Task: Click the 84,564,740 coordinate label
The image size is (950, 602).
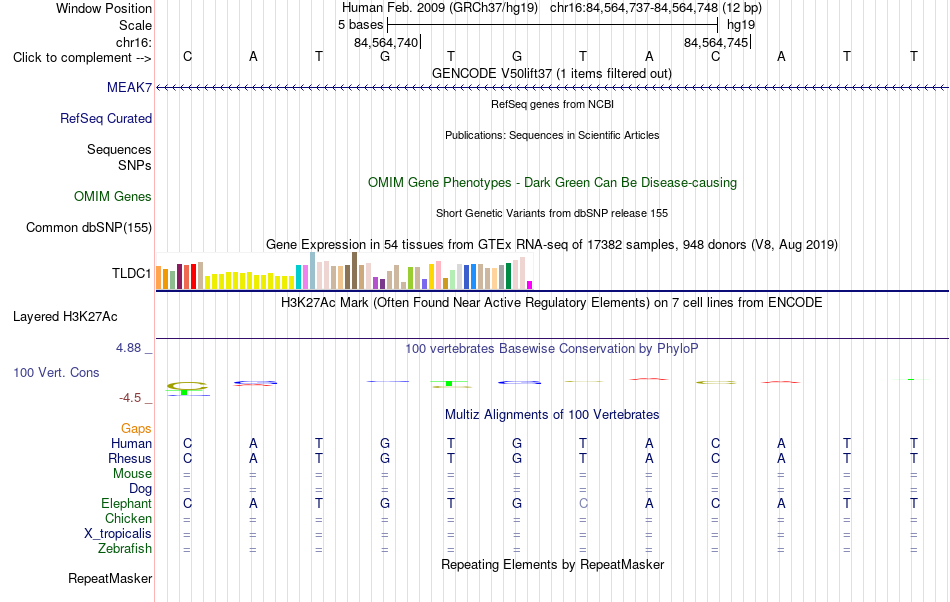Action: 386,42
